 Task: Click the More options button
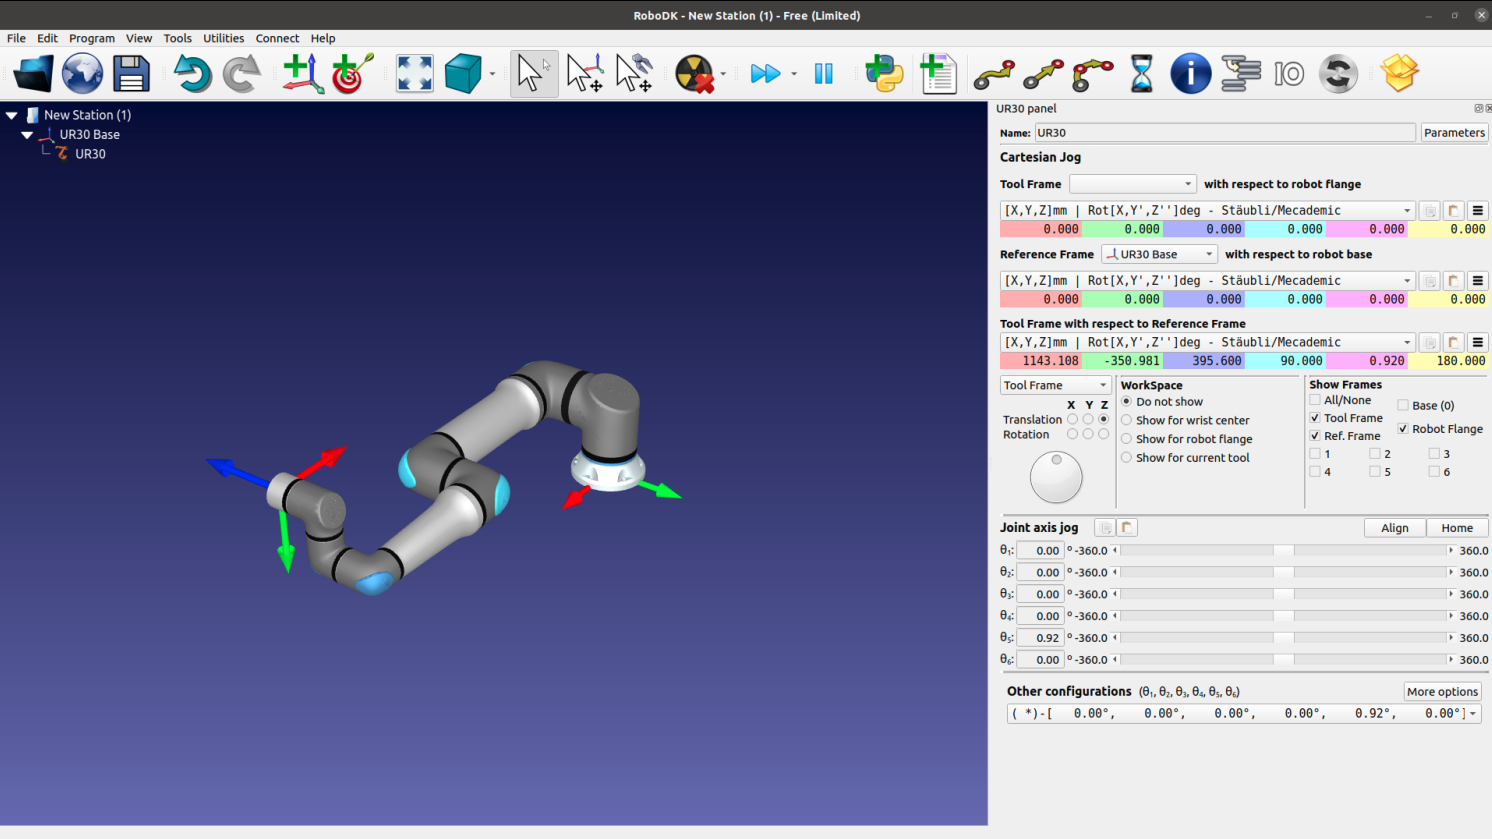[x=1442, y=692]
